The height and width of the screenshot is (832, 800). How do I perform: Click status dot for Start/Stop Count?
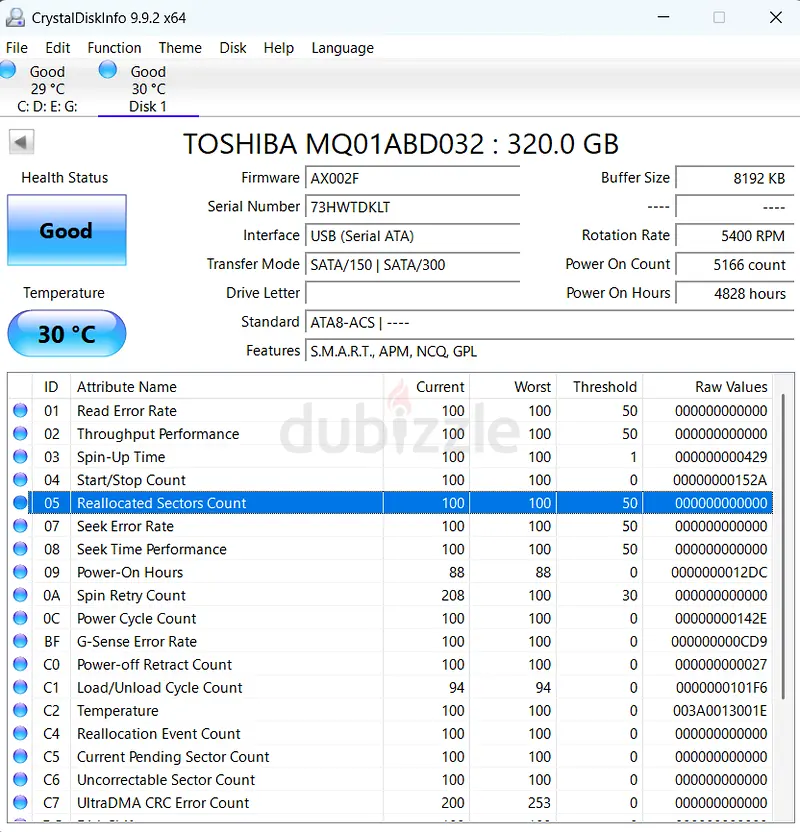[x=20, y=480]
